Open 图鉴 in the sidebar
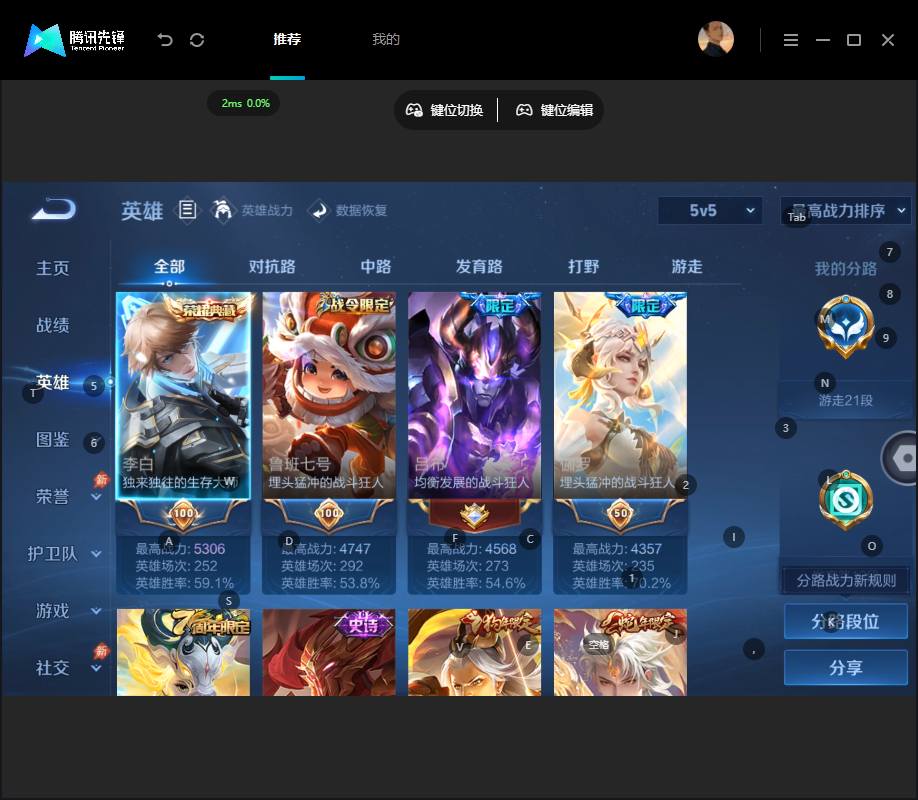This screenshot has width=918, height=800. [53, 439]
